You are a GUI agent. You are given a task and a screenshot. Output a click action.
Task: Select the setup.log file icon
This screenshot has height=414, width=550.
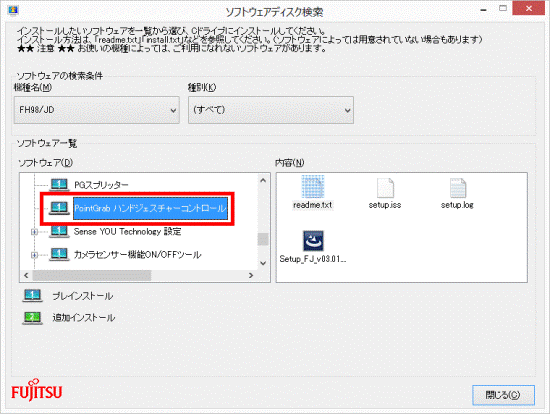click(458, 188)
